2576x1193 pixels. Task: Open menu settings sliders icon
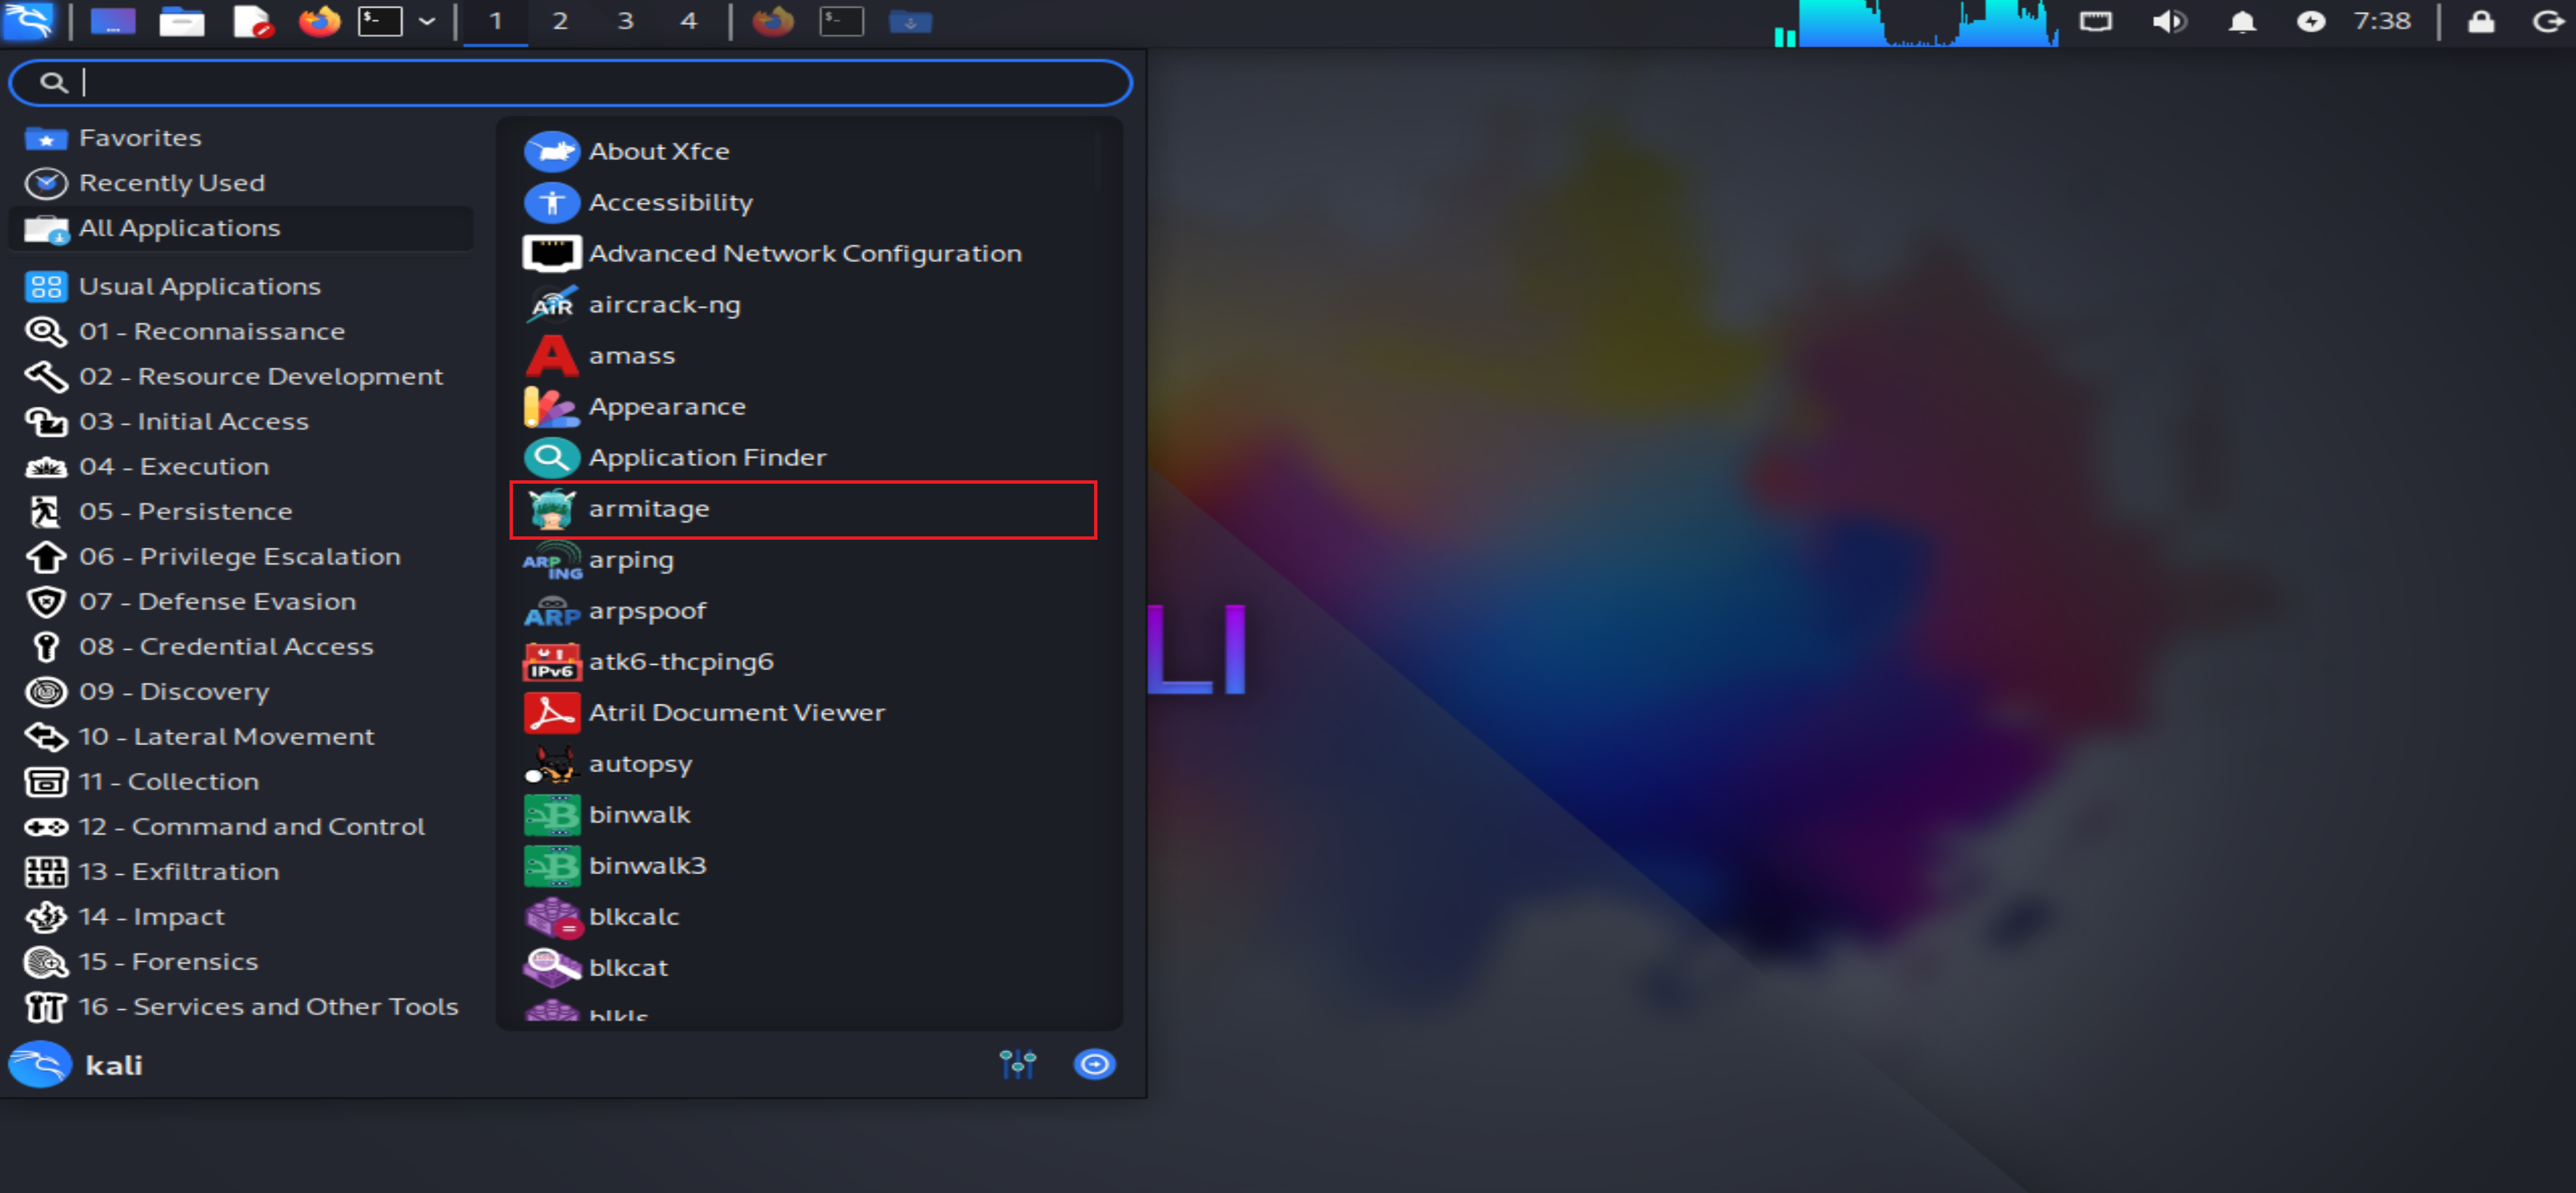point(1017,1064)
